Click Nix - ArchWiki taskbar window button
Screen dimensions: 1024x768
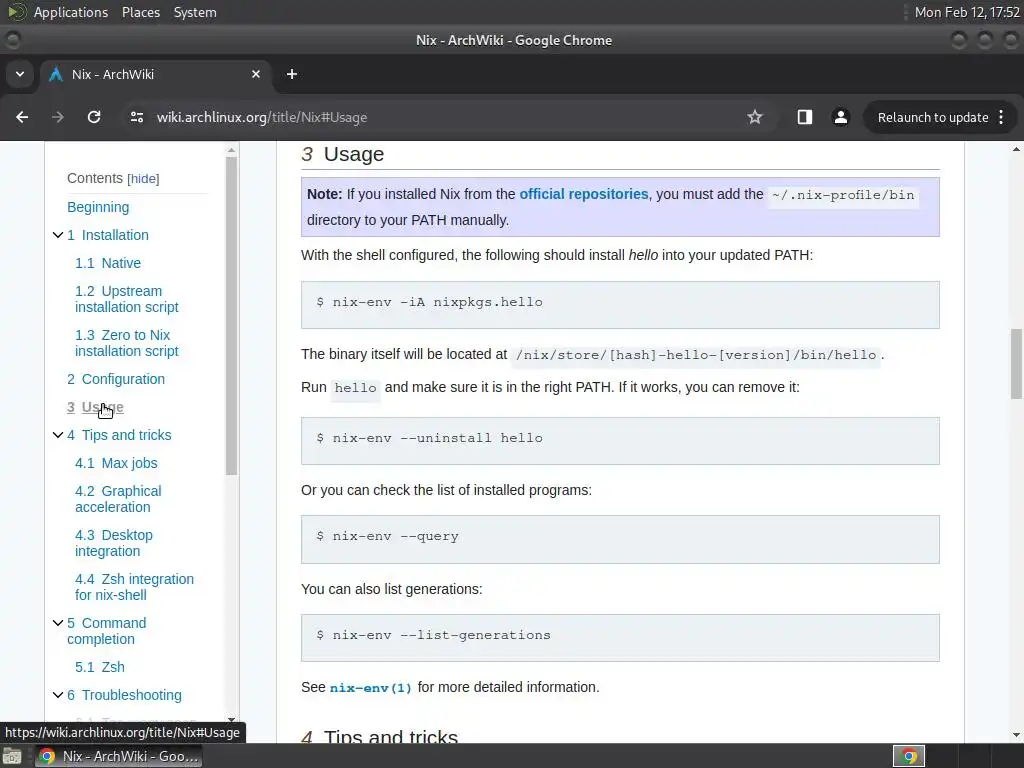click(118, 756)
